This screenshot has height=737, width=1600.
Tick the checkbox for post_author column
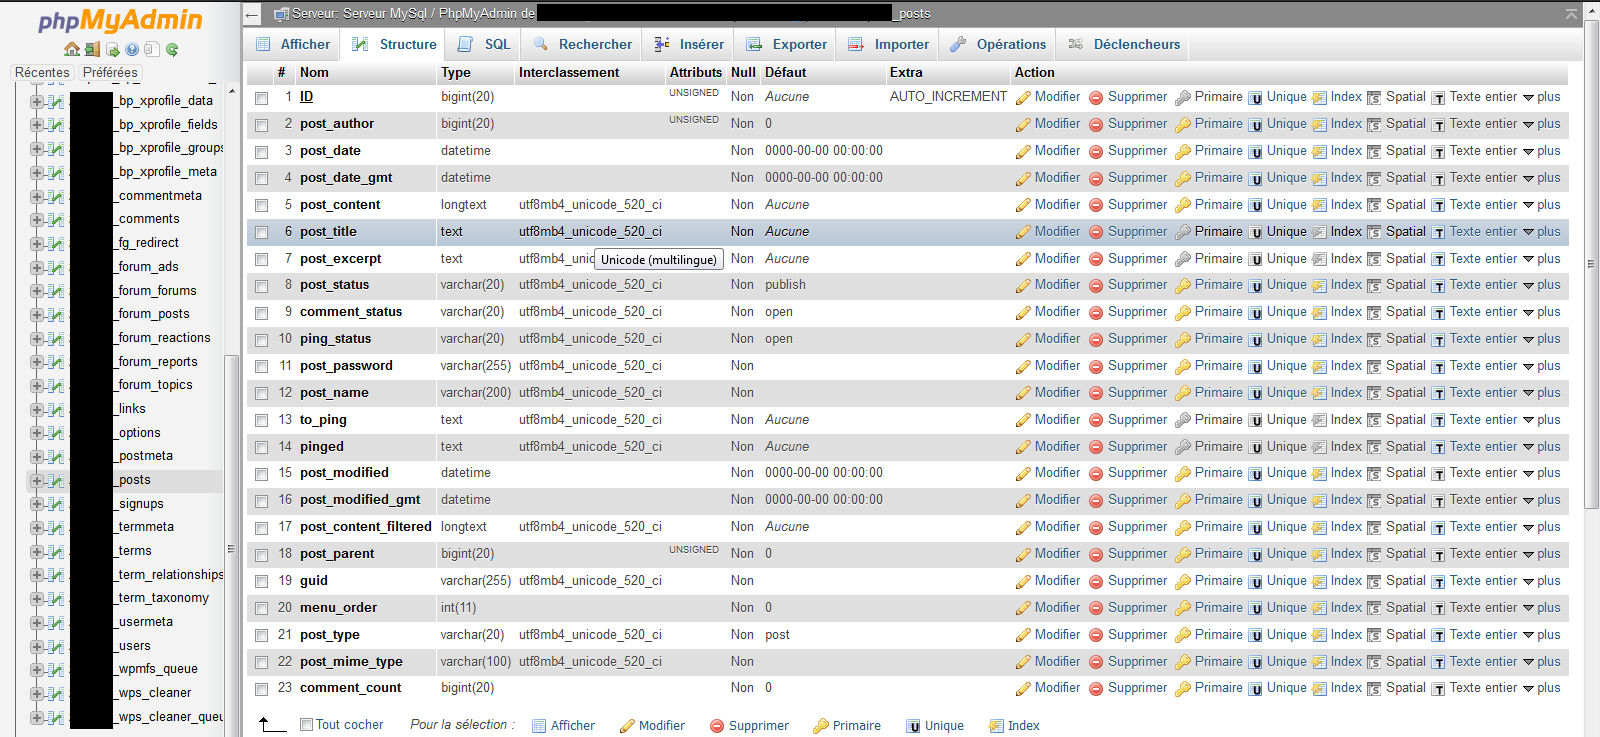pos(262,125)
